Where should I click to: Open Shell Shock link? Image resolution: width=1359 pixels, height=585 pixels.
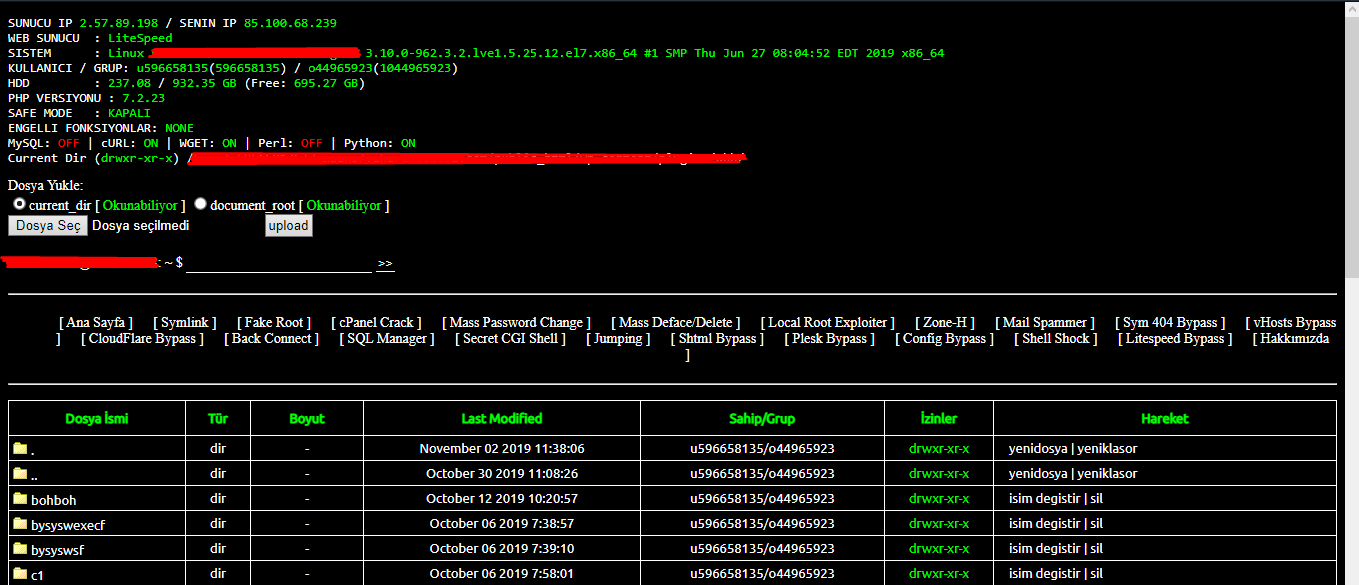click(1056, 339)
